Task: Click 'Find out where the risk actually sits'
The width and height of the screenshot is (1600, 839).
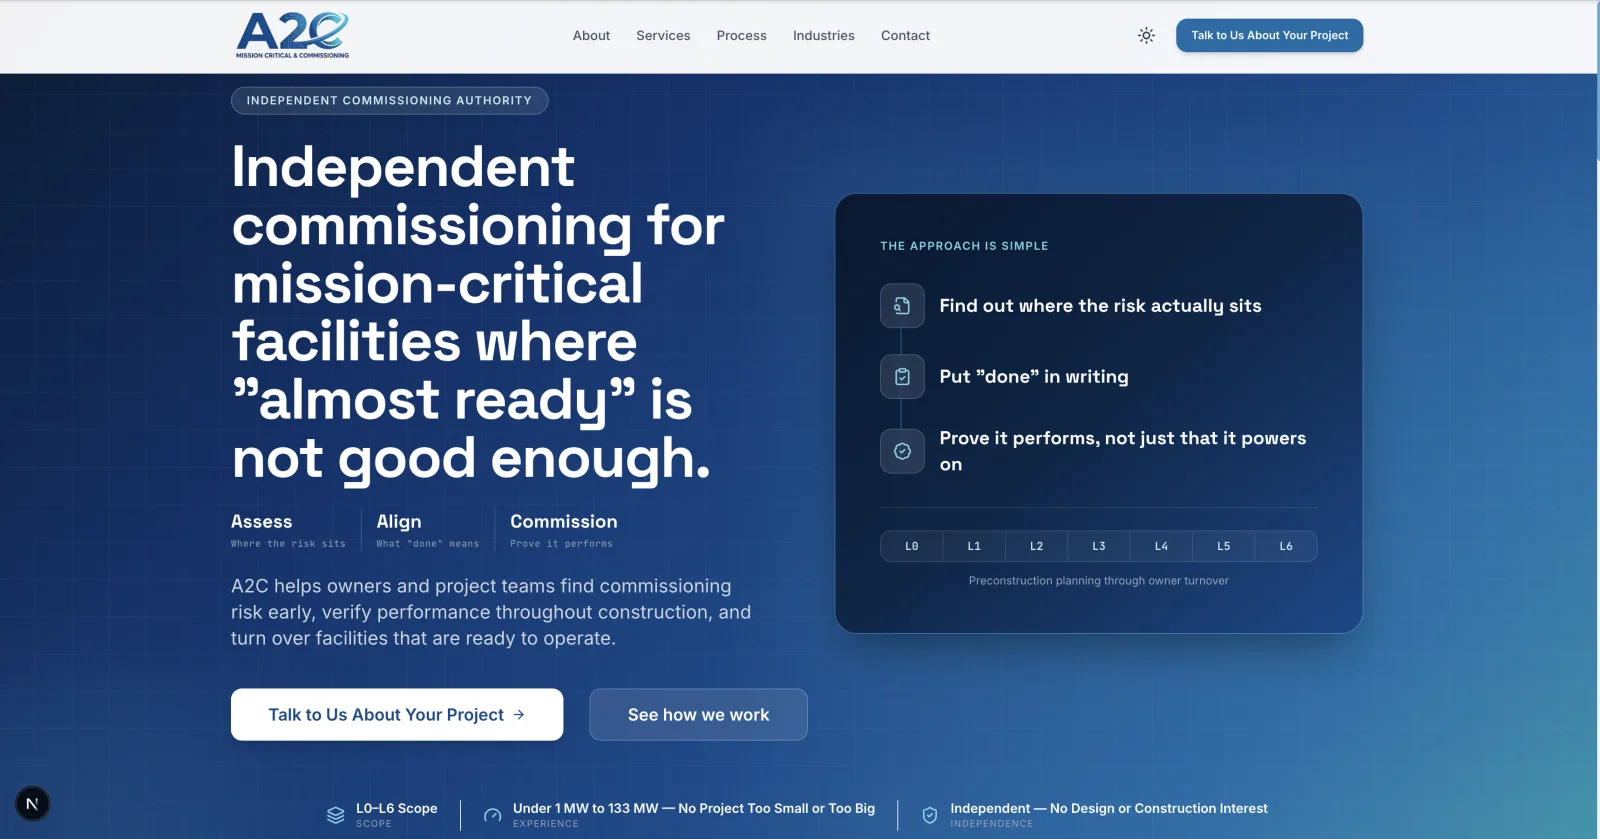Action: tap(1100, 306)
